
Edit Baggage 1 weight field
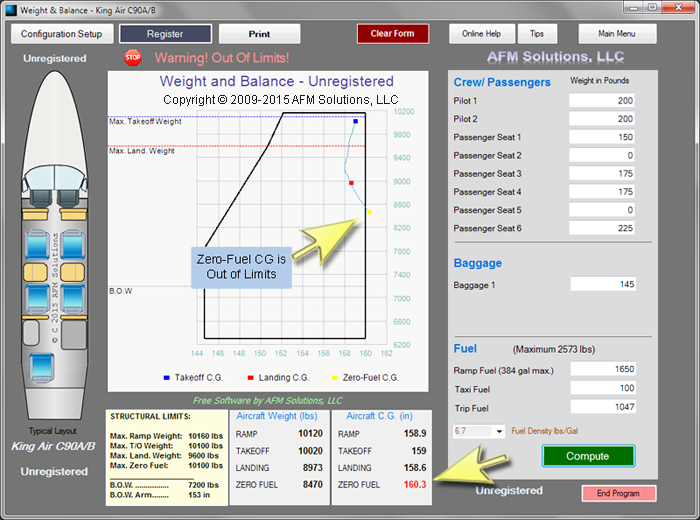tap(603, 284)
